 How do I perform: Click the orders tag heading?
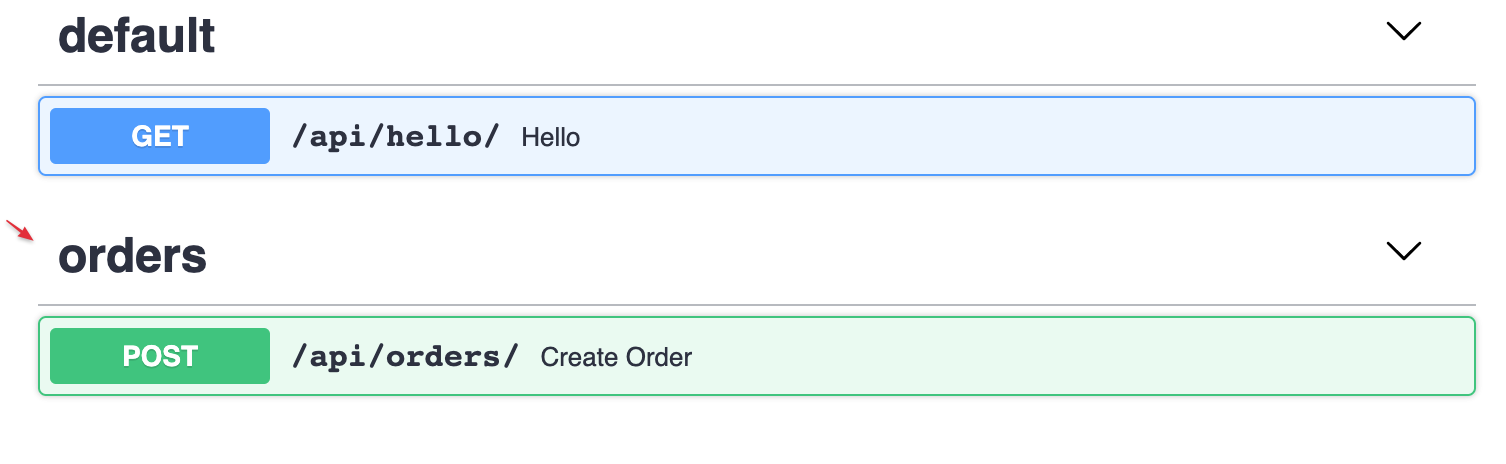133,256
